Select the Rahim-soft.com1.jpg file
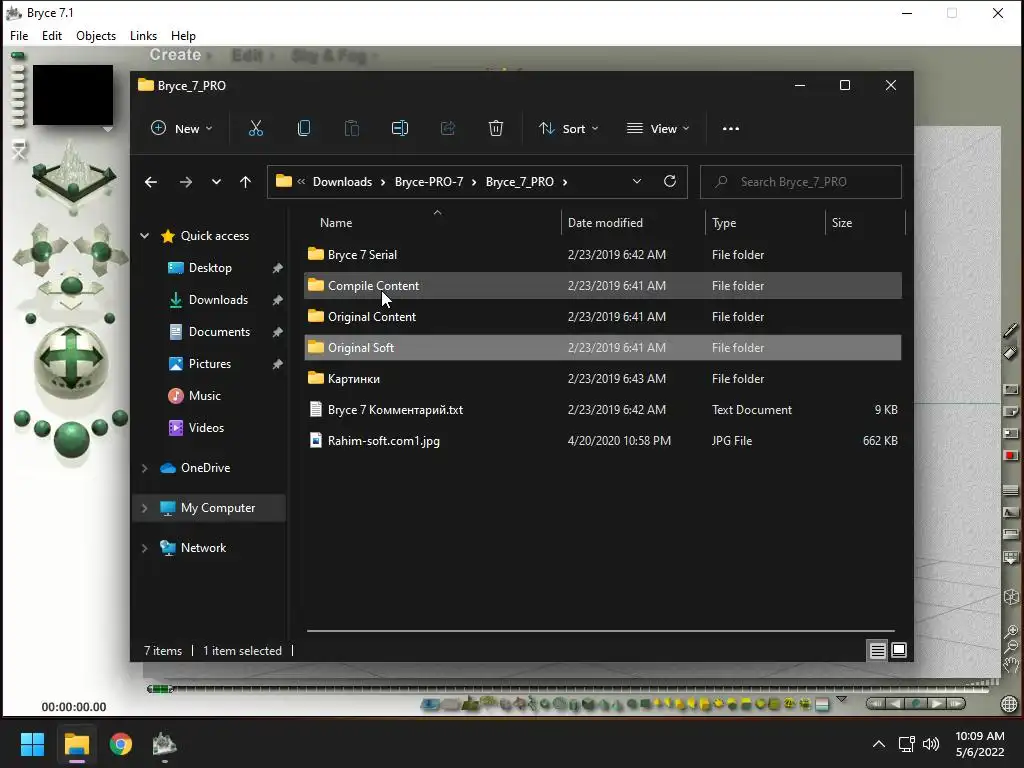The image size is (1024, 768). click(603, 441)
